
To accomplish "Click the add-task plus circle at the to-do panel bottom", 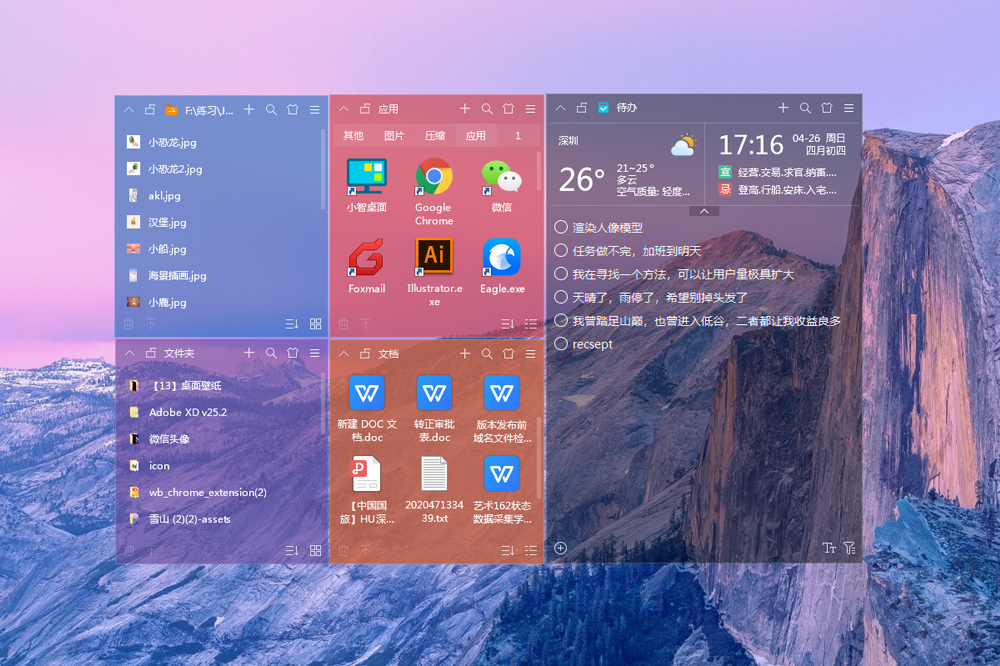I will (561, 548).
